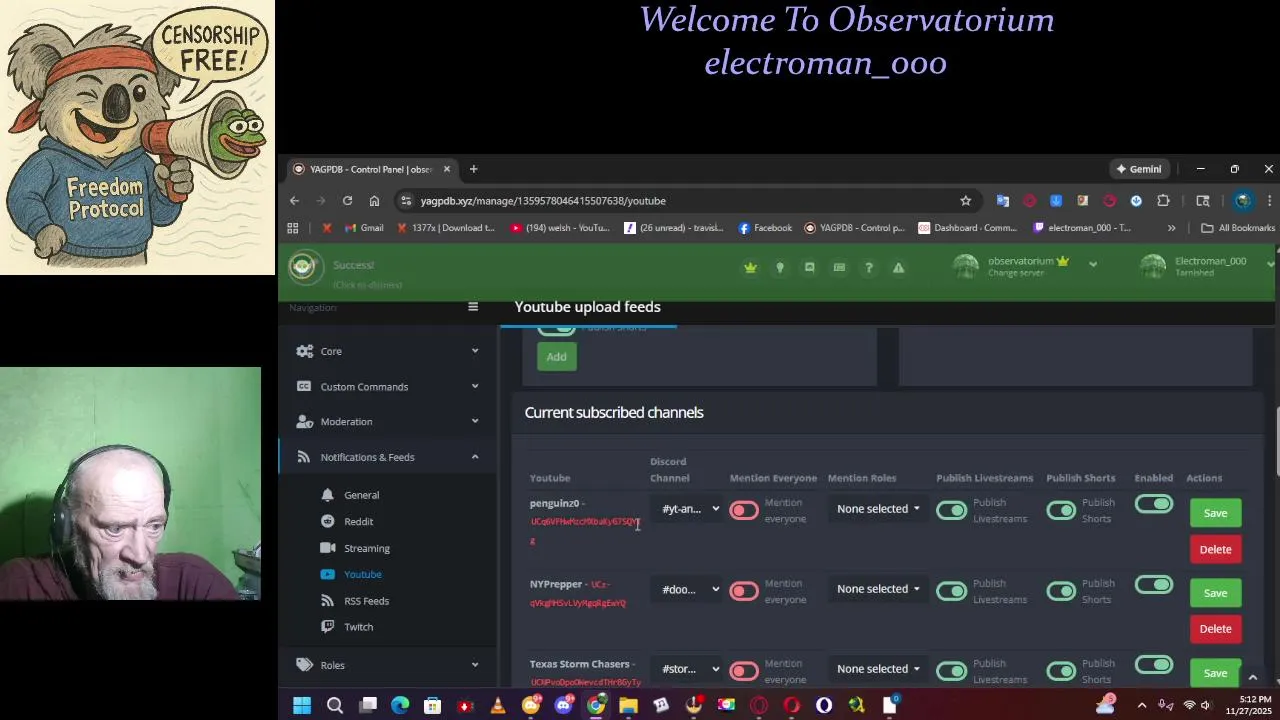Image resolution: width=1280 pixels, height=720 pixels.
Task: Click the lightbulb icon in the green header
Action: point(780,267)
